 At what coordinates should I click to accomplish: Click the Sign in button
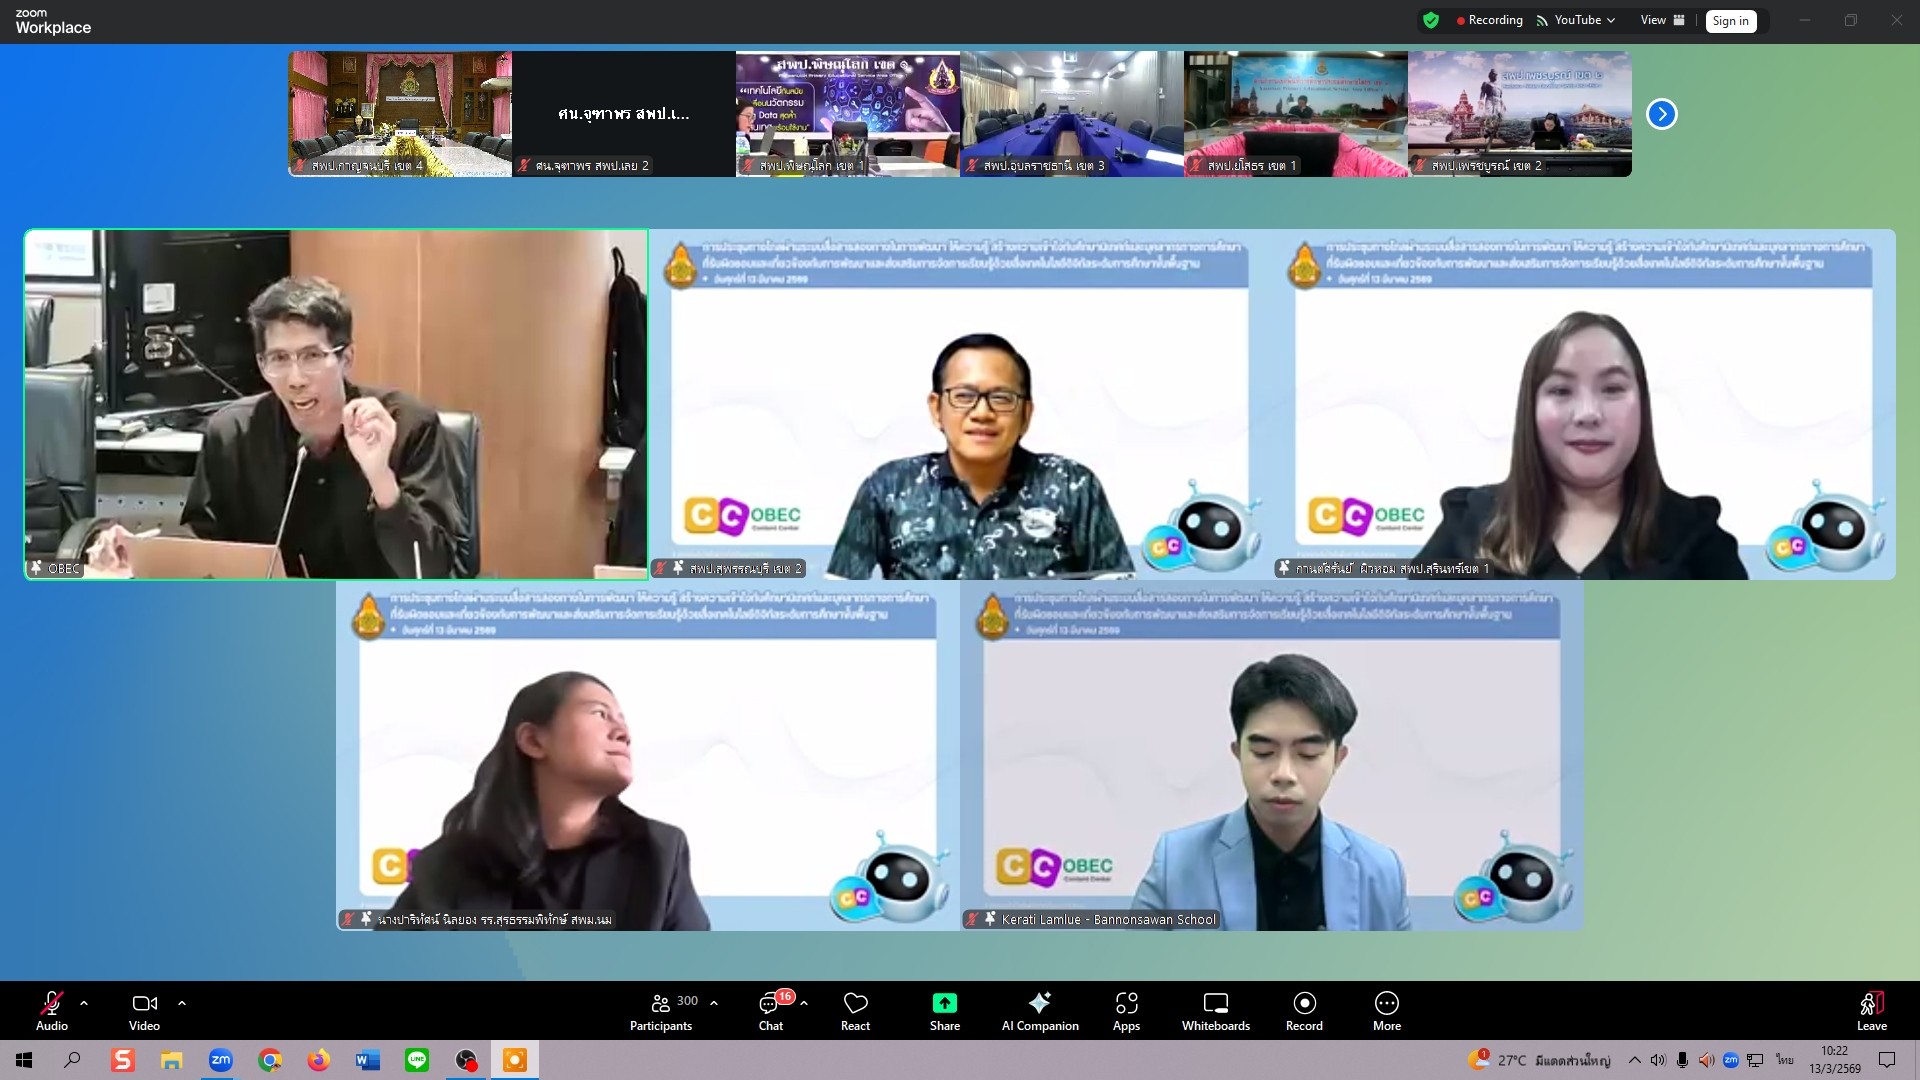(x=1730, y=21)
